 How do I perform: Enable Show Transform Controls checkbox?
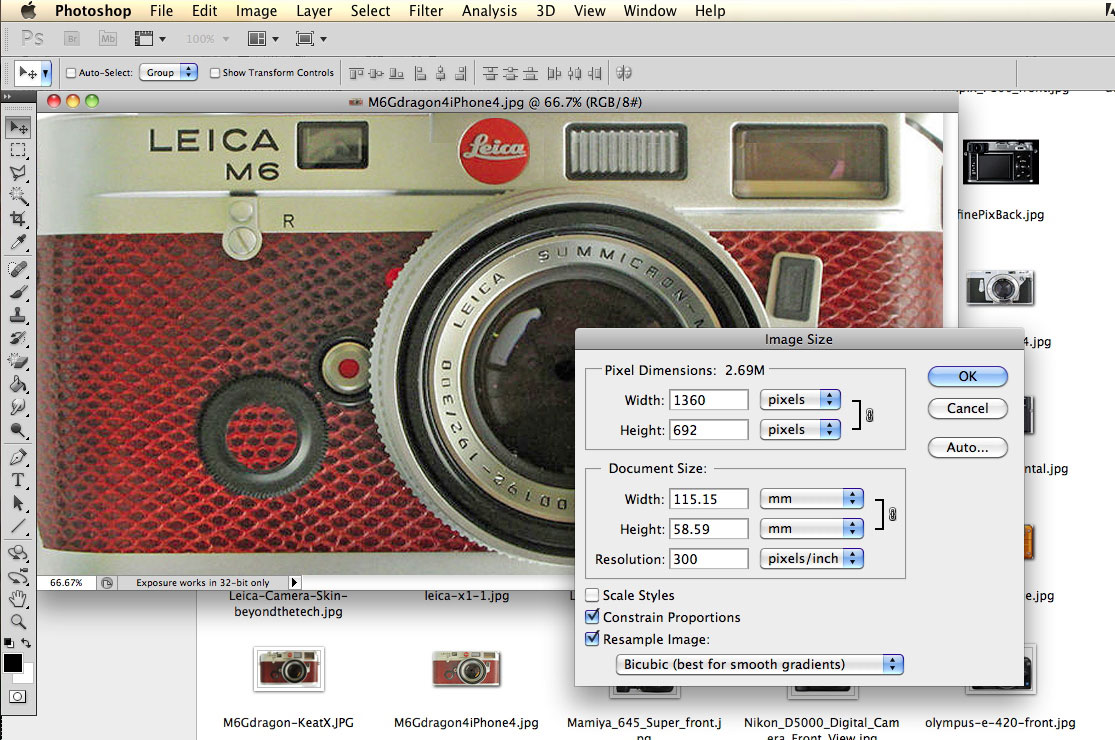click(x=215, y=73)
